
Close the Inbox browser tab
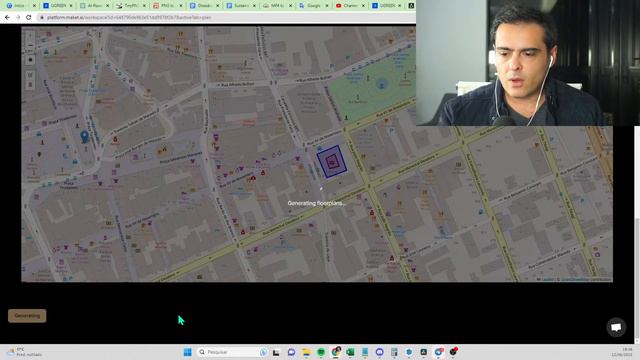[x=34, y=6]
